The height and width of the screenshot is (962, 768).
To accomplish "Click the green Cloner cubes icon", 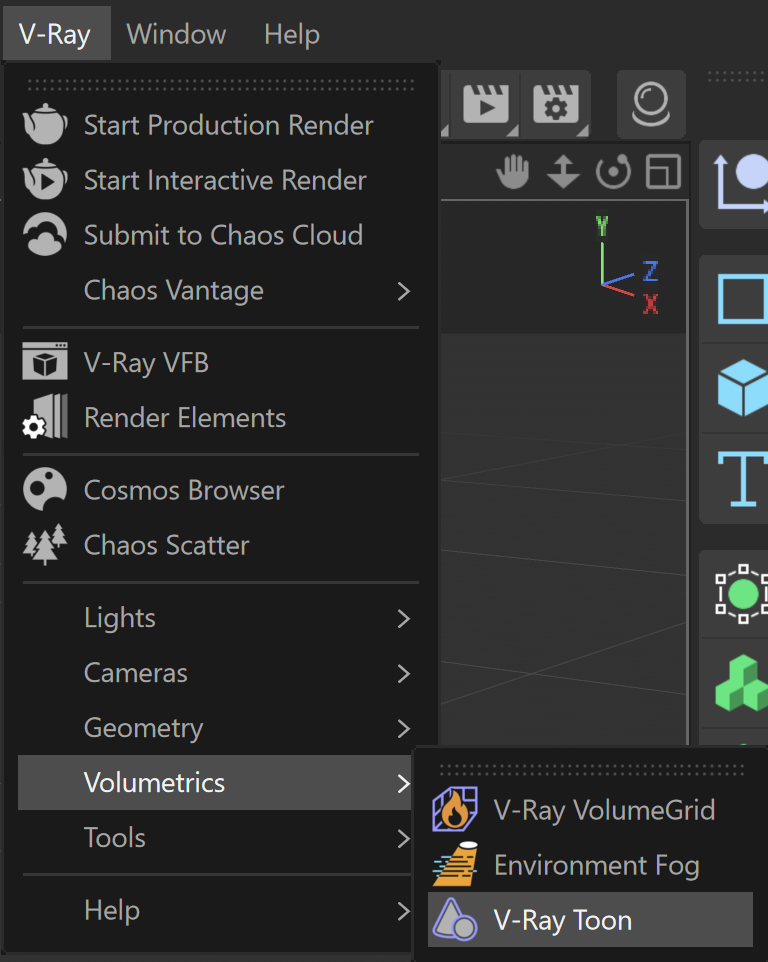I will (741, 683).
